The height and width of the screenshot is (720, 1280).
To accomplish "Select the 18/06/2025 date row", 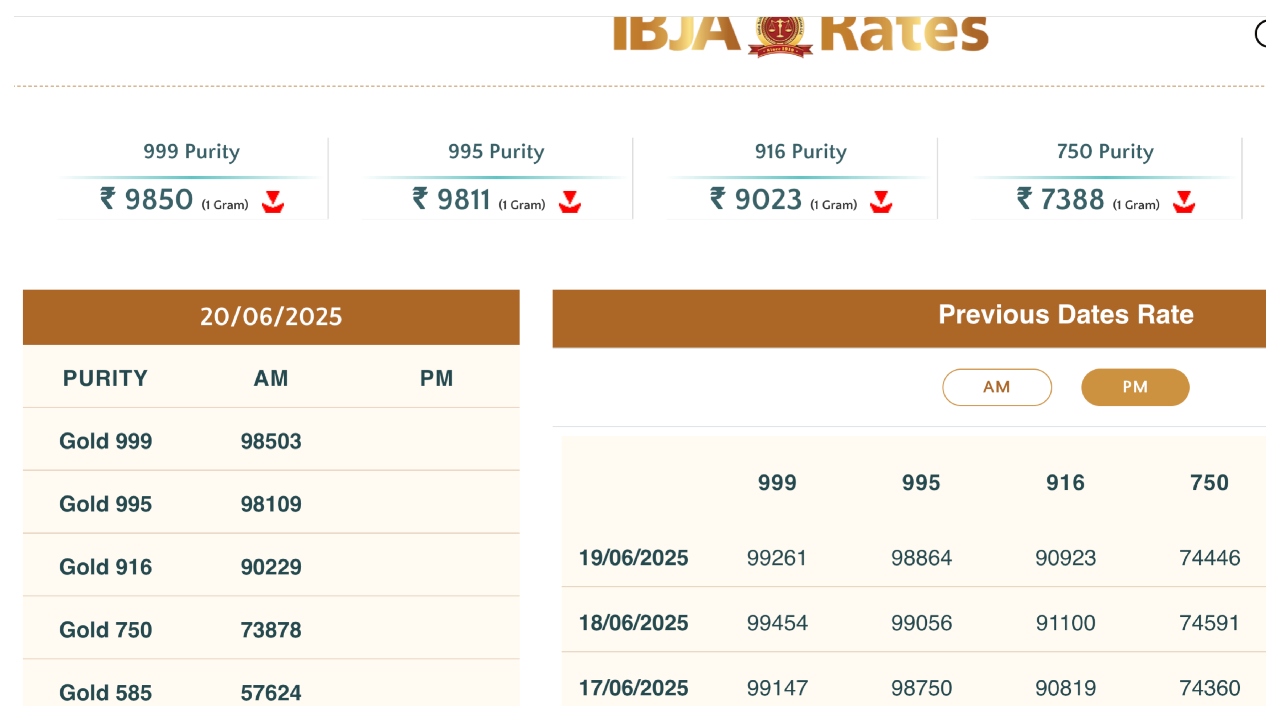I will tap(633, 623).
